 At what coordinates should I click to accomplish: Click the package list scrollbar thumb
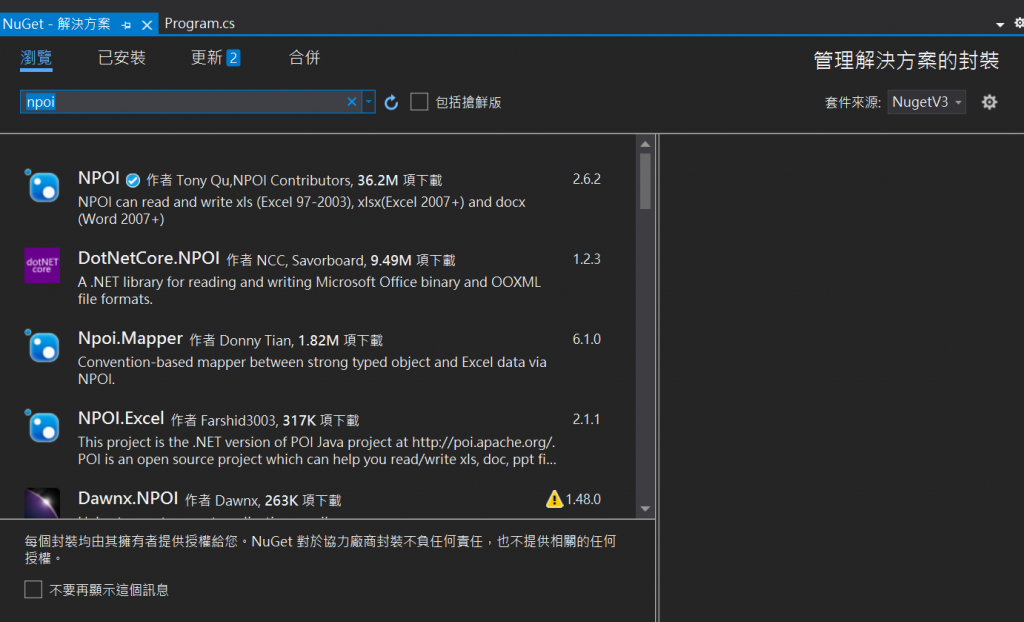(x=645, y=181)
